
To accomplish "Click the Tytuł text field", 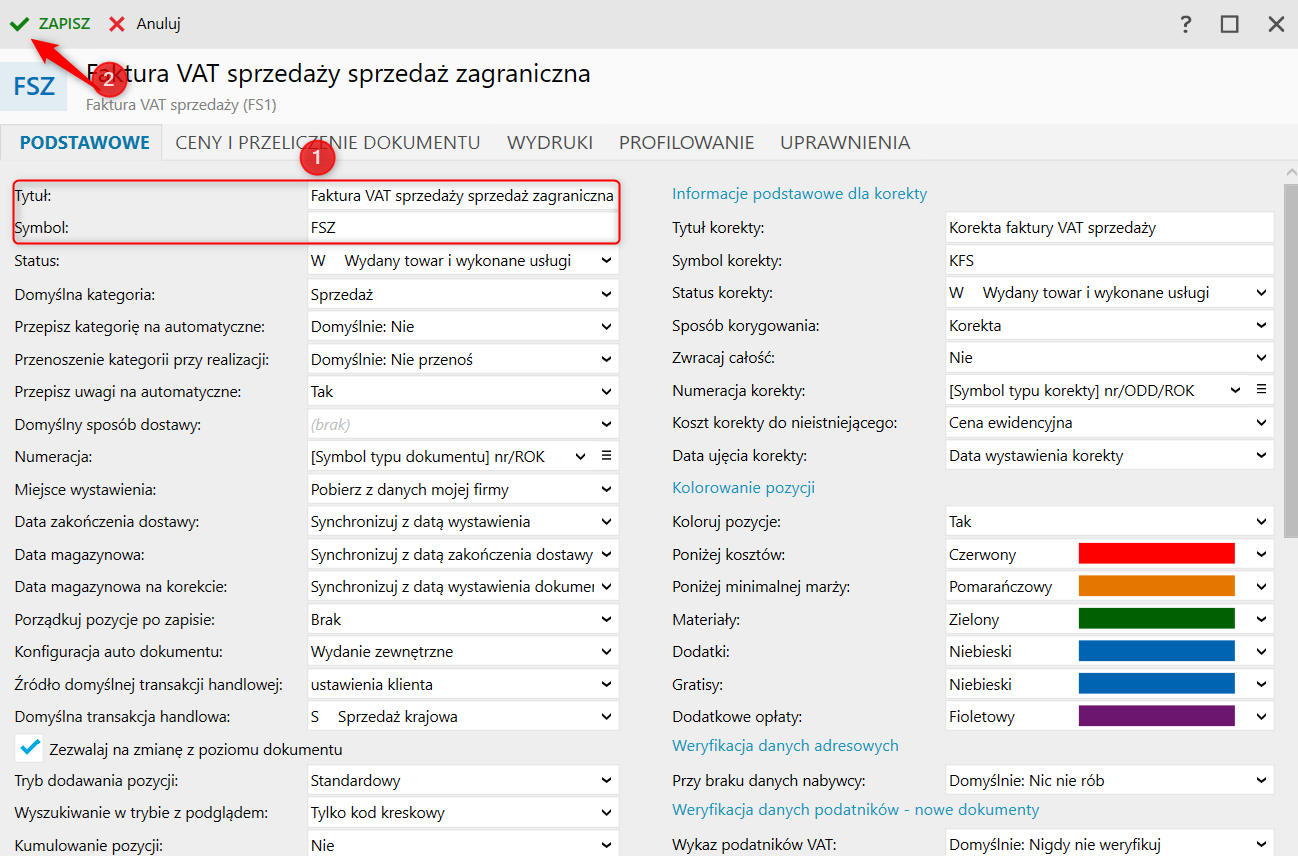I will pos(462,196).
